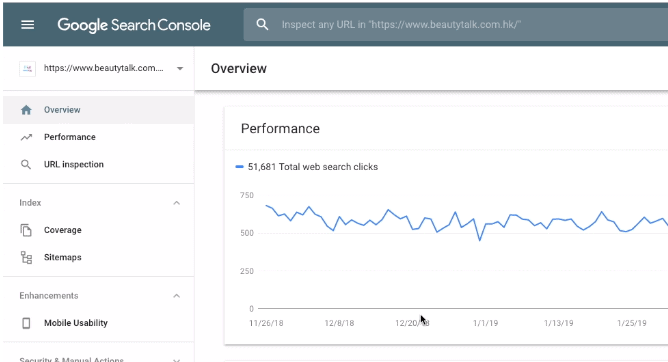Click the search magnifier icon in URL bar
Screen dimensions: 668x362
point(262,25)
